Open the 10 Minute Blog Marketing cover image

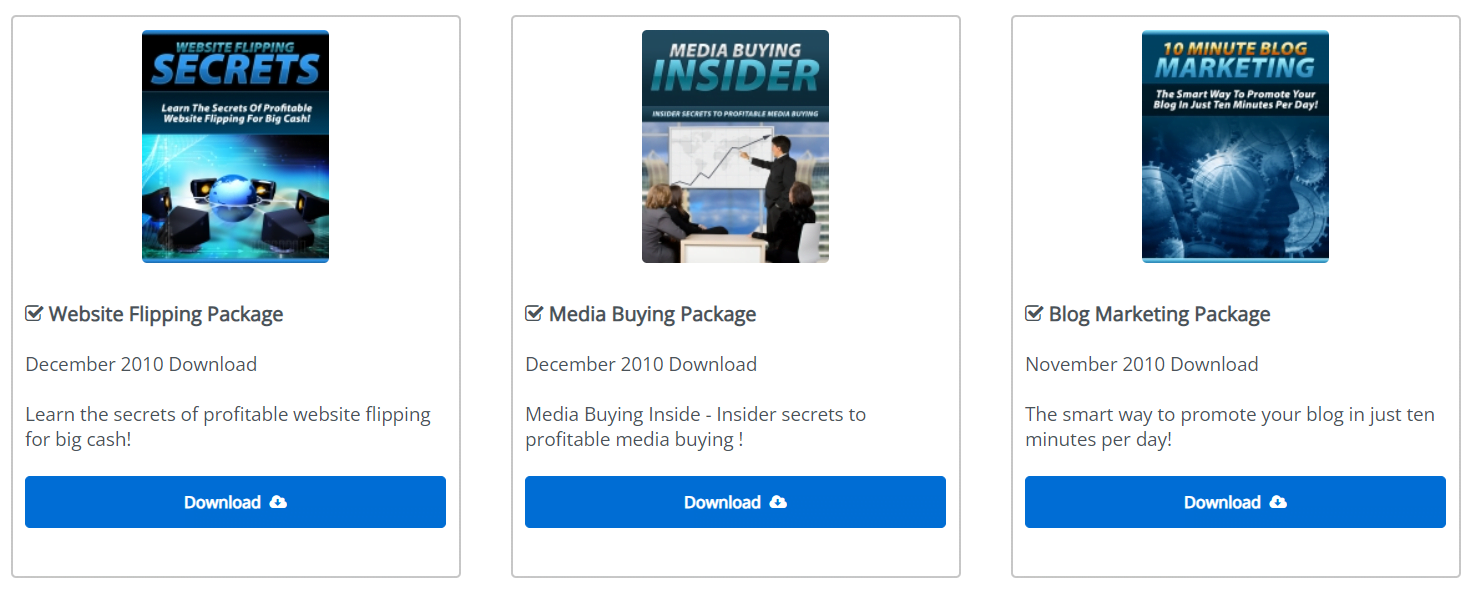(x=1235, y=146)
